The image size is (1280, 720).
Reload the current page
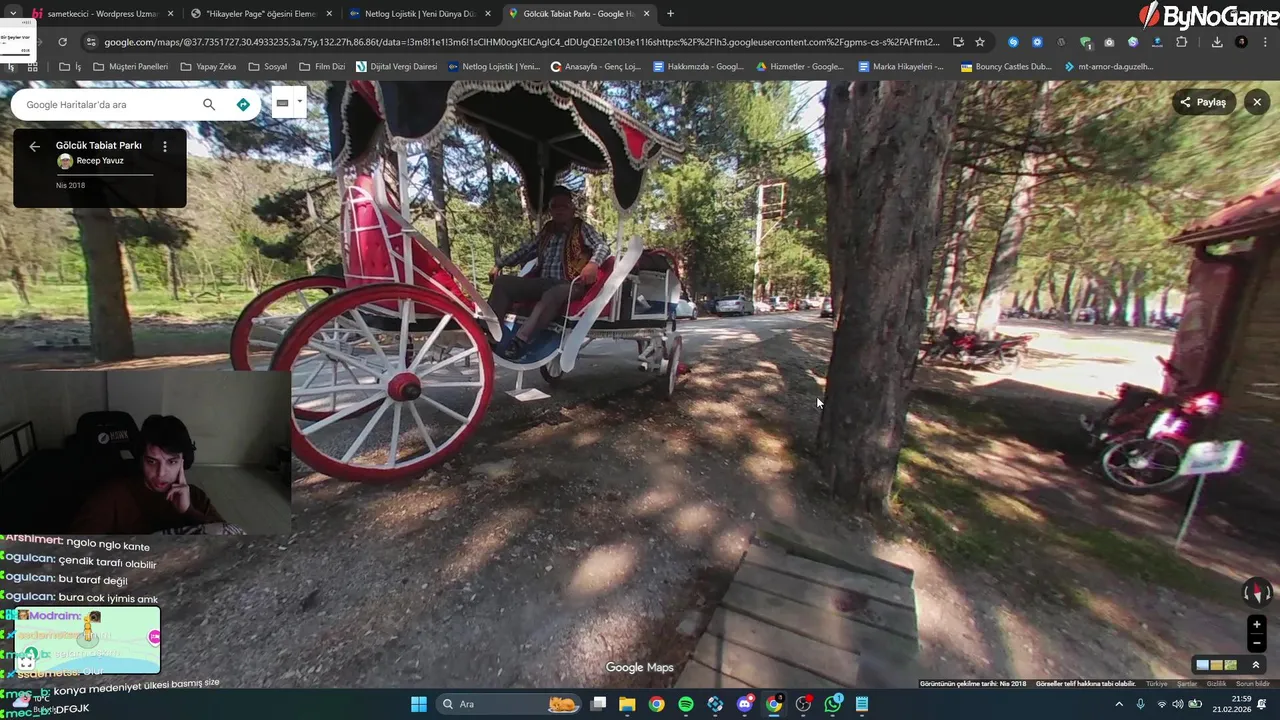[x=62, y=42]
